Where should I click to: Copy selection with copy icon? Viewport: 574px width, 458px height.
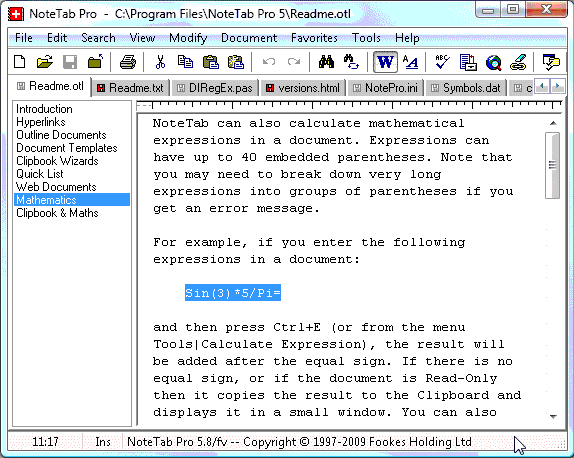click(185, 62)
